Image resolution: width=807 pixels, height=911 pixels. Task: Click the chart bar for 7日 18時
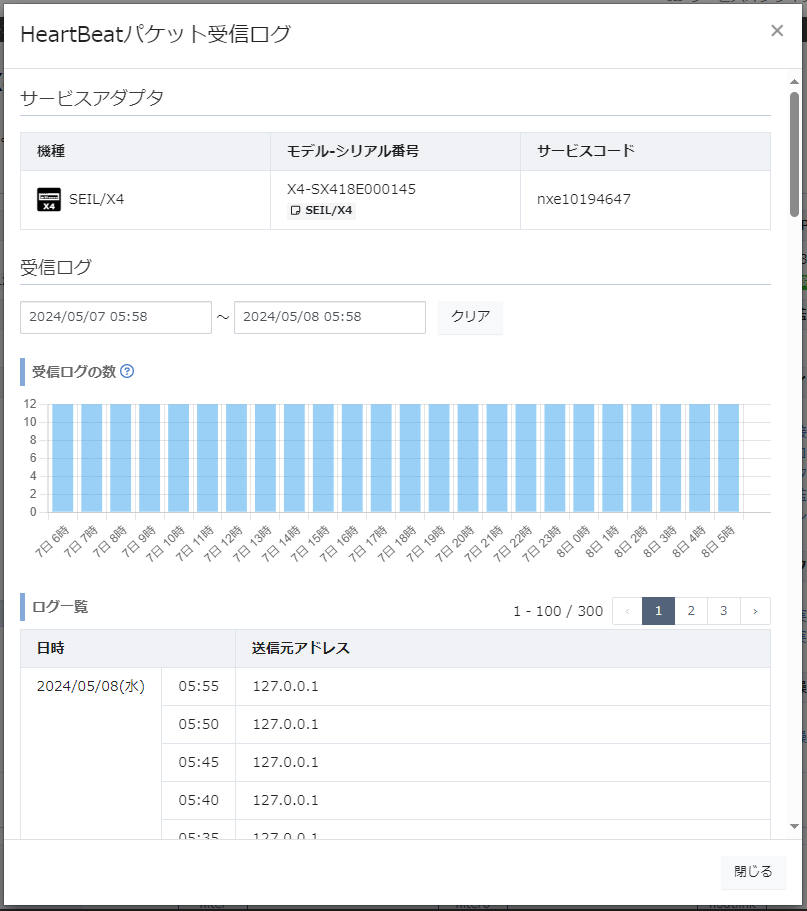410,458
